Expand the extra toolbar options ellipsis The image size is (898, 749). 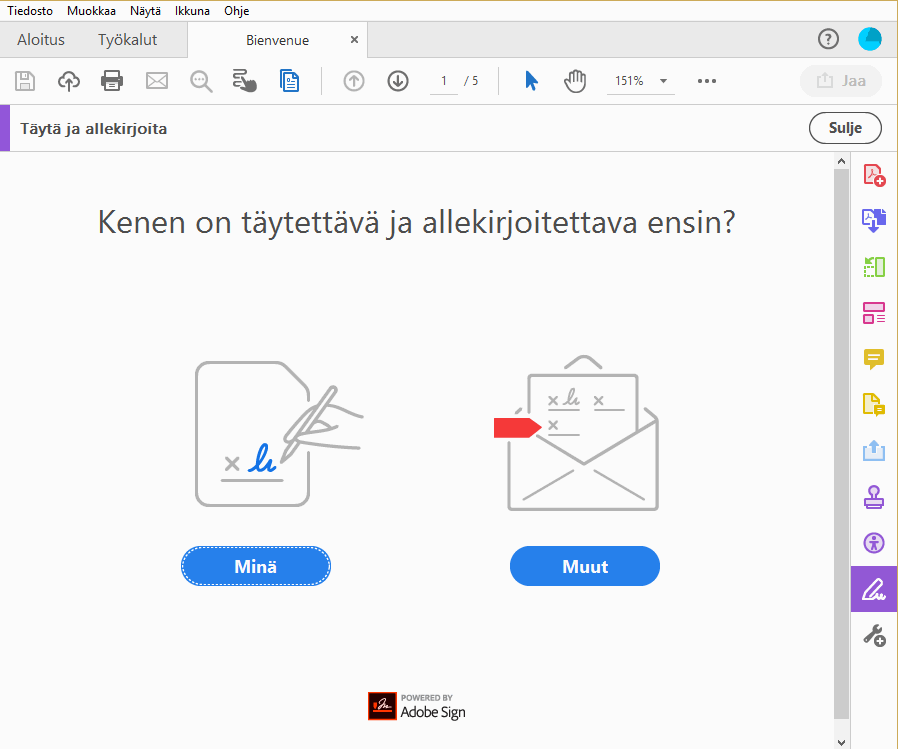coord(707,81)
